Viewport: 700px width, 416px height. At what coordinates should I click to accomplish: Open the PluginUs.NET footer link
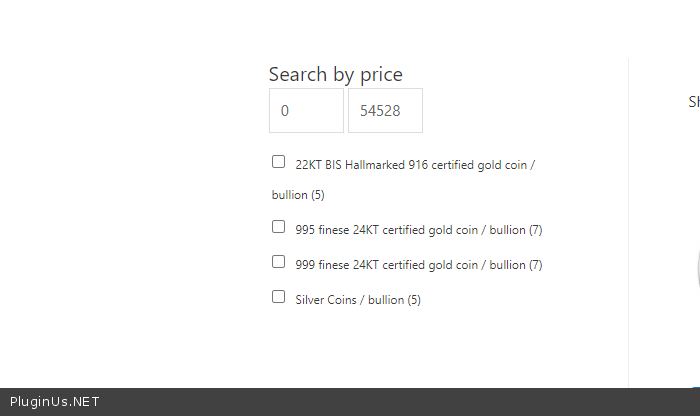point(55,402)
